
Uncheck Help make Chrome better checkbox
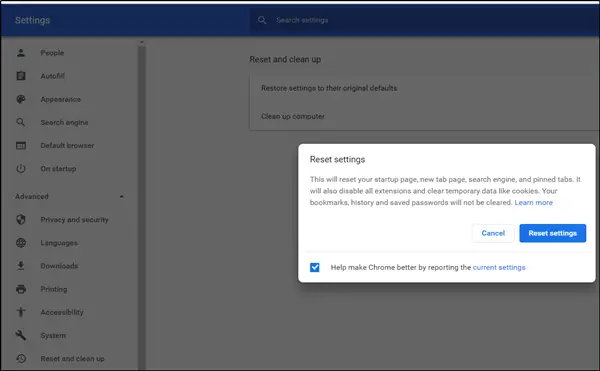click(x=315, y=267)
